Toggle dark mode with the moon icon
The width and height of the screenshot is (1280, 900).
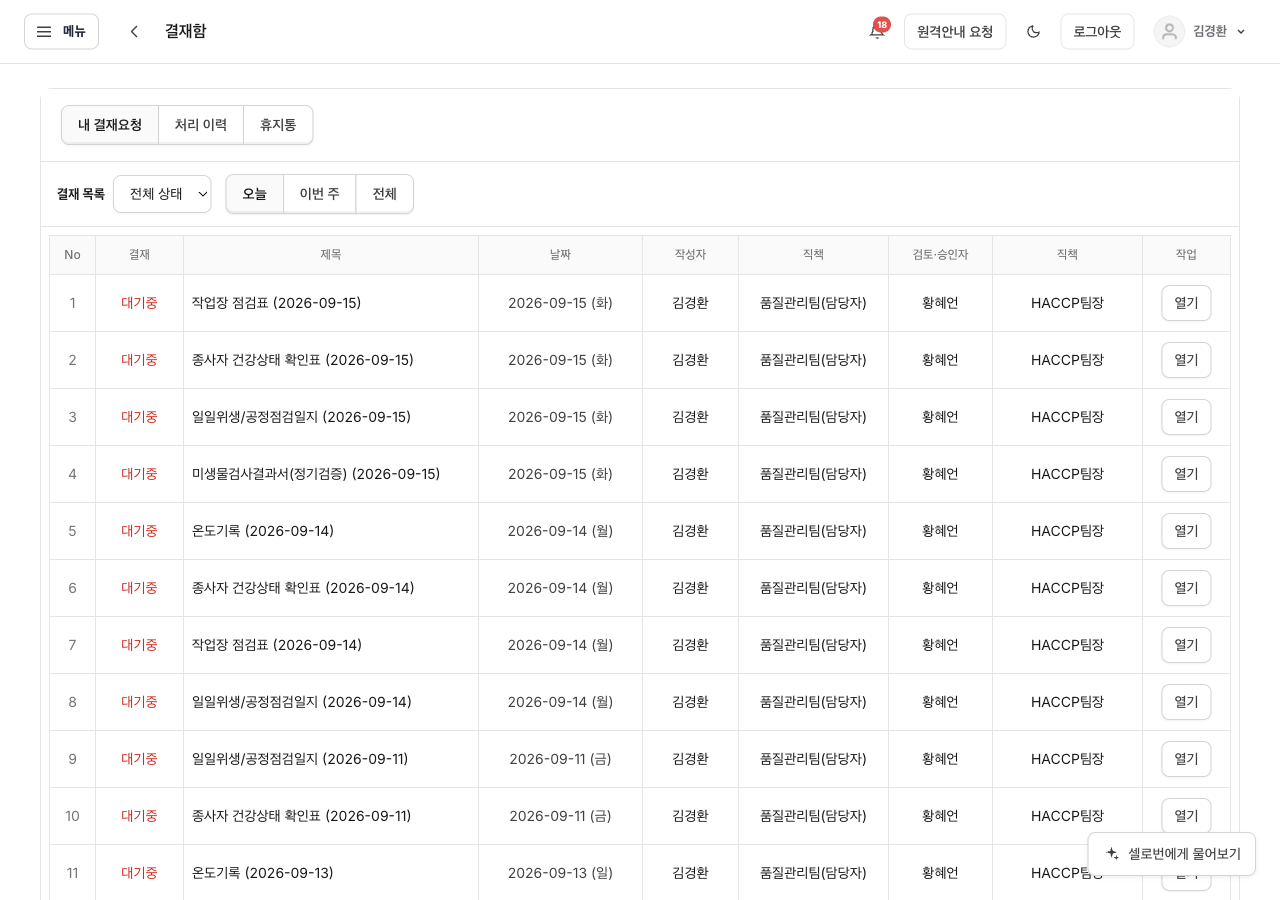click(1034, 31)
